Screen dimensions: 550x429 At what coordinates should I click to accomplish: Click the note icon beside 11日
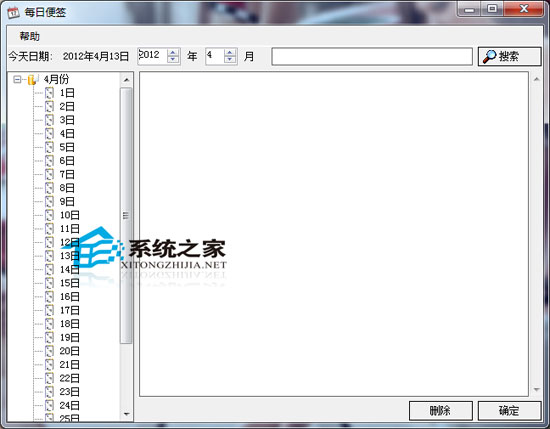(49, 229)
